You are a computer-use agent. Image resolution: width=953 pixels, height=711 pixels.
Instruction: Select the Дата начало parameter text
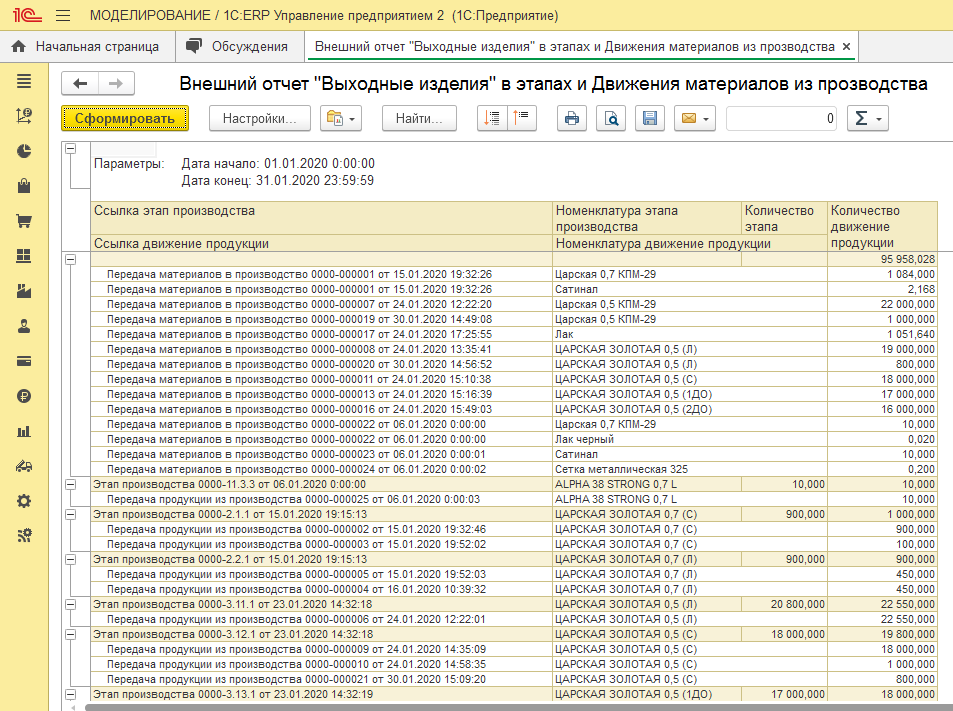pos(278,163)
